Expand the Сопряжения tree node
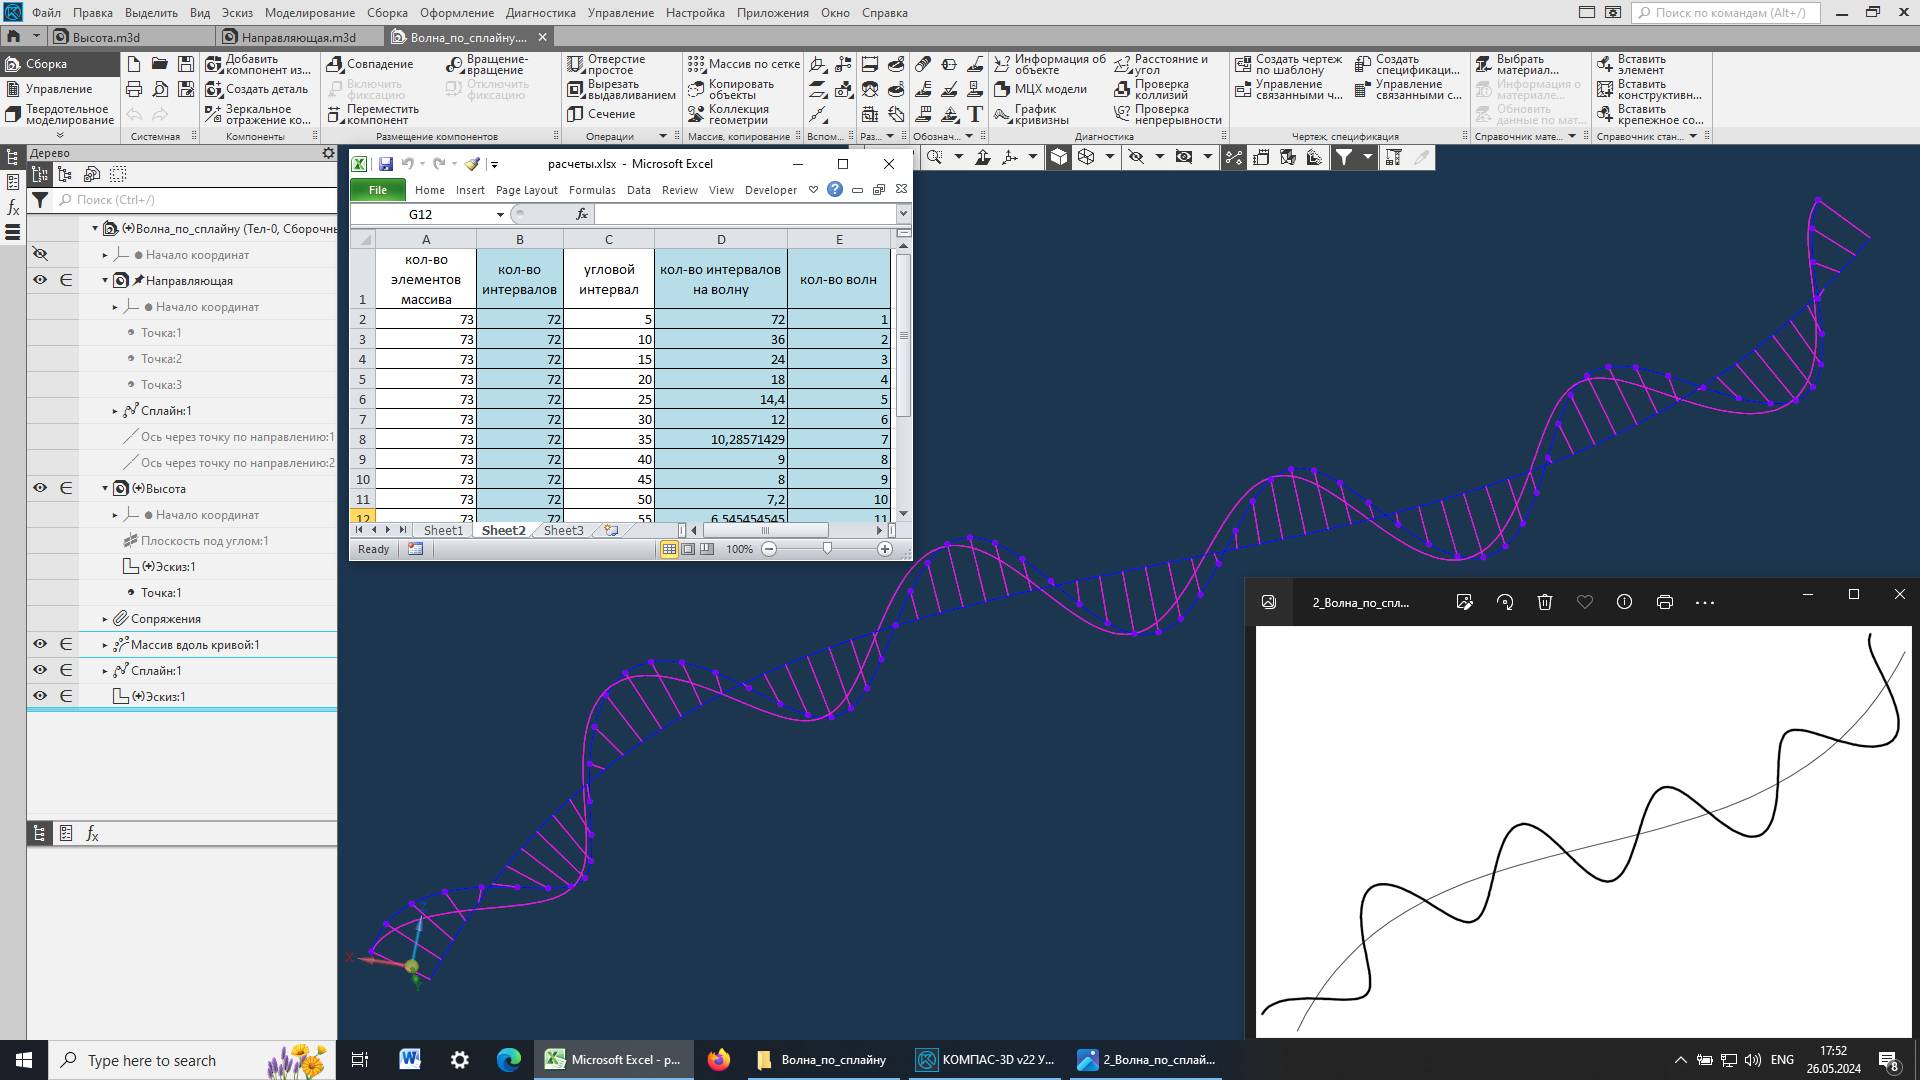 [105, 619]
